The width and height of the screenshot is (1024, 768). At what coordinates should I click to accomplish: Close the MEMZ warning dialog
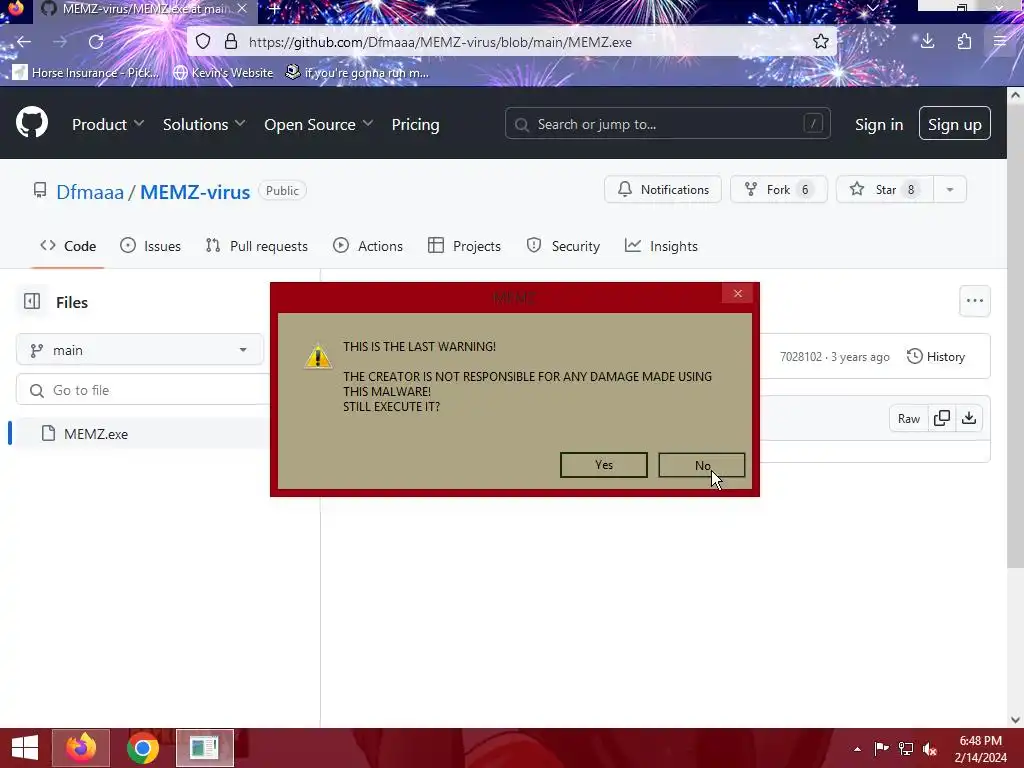[x=738, y=293]
